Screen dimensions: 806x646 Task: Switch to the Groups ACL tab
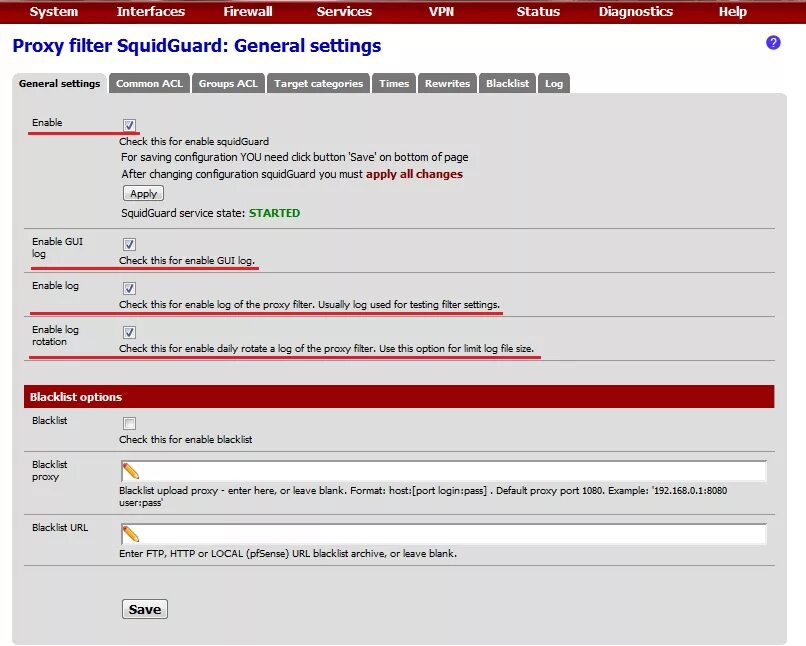pyautogui.click(x=228, y=83)
